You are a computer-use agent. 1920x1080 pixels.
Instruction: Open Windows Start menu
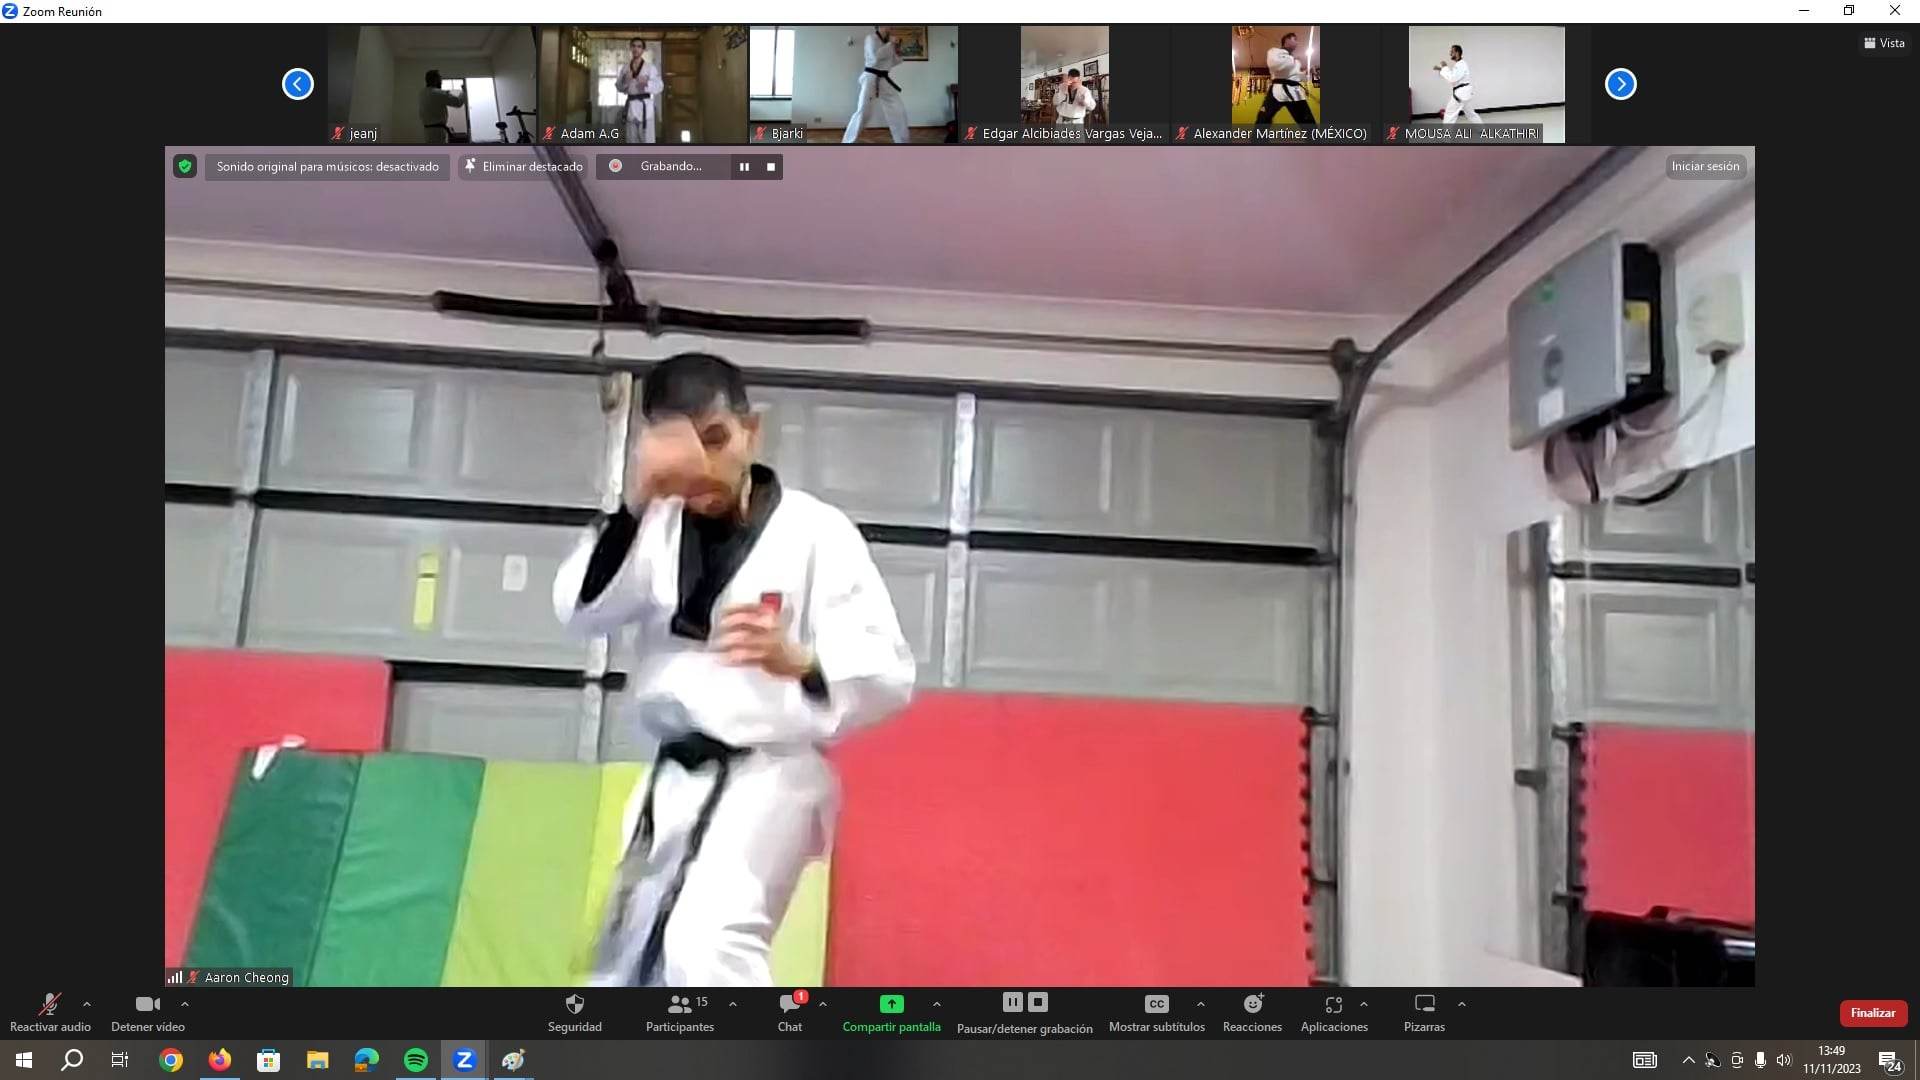click(24, 1060)
